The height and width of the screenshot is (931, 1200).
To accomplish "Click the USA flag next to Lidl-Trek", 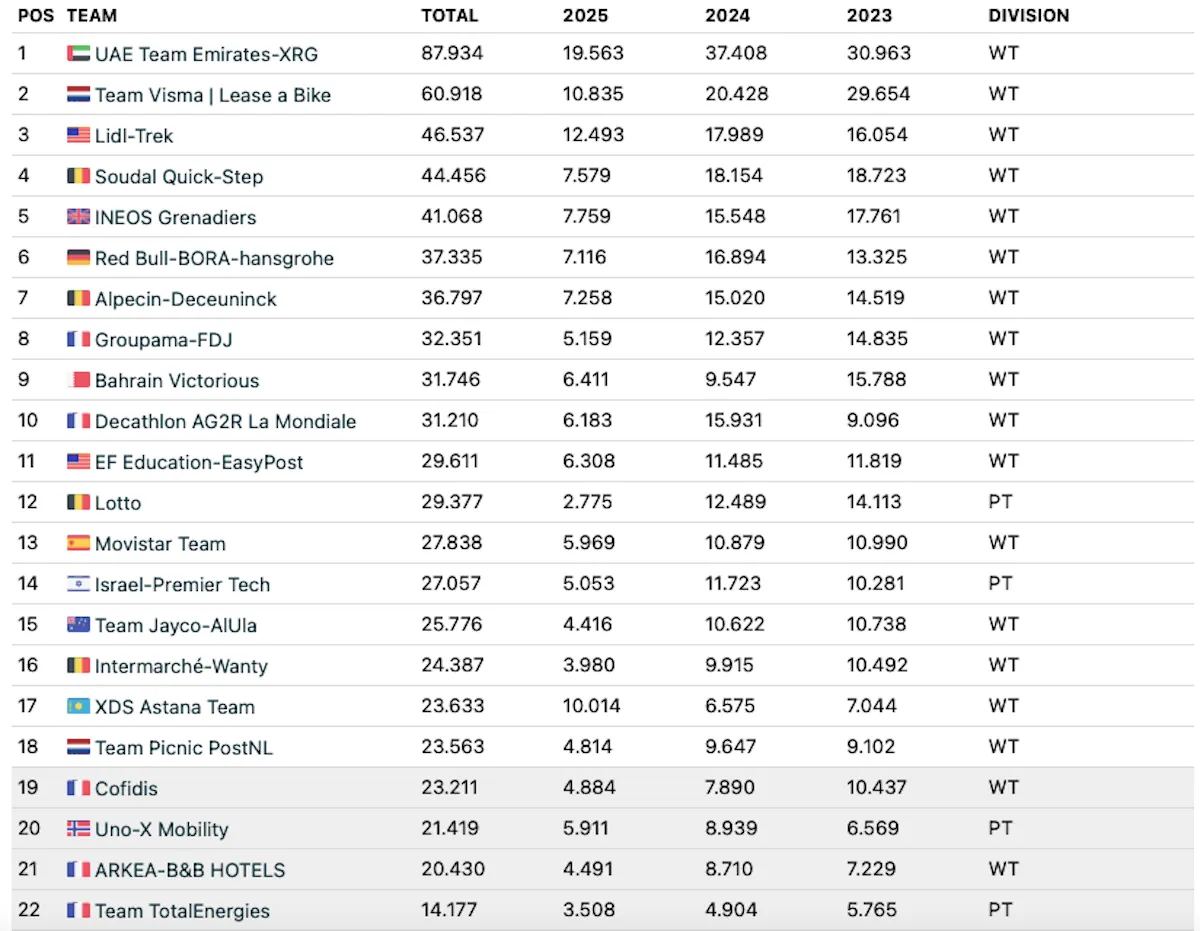I will click(78, 135).
